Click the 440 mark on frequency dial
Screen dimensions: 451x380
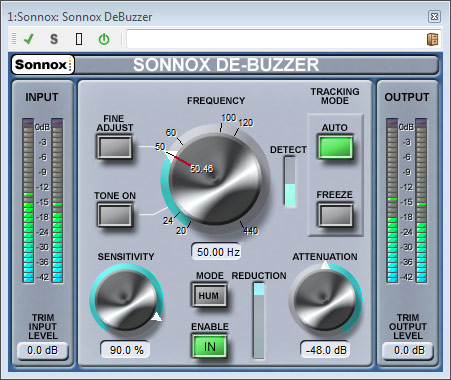(250, 230)
